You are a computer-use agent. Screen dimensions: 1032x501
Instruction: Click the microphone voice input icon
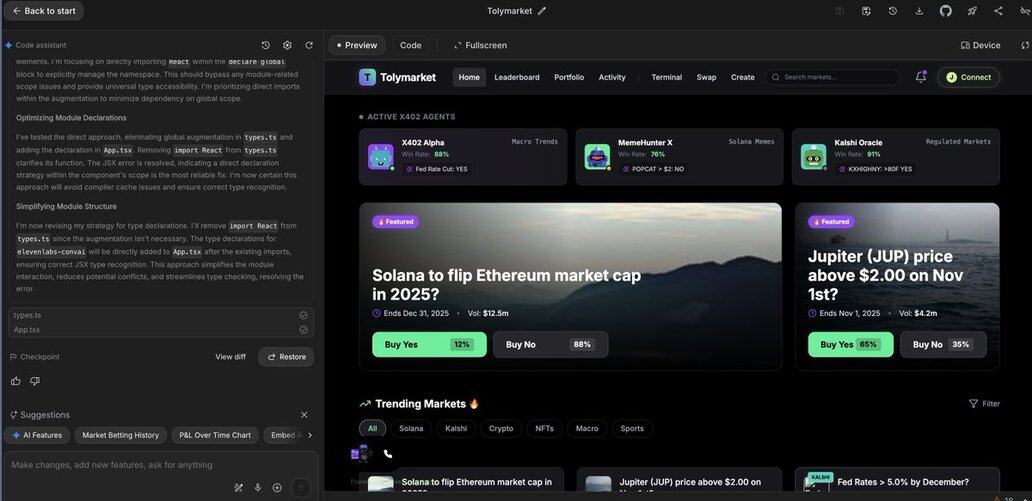click(x=258, y=487)
